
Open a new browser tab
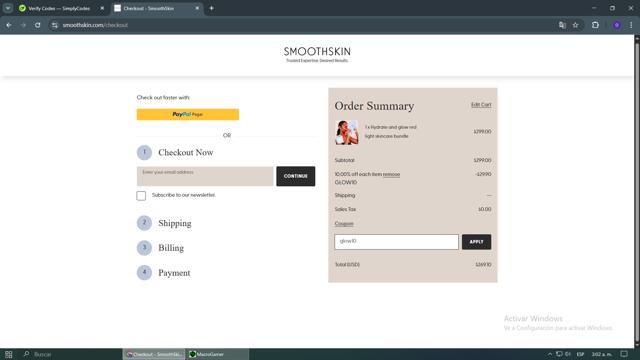pos(211,8)
